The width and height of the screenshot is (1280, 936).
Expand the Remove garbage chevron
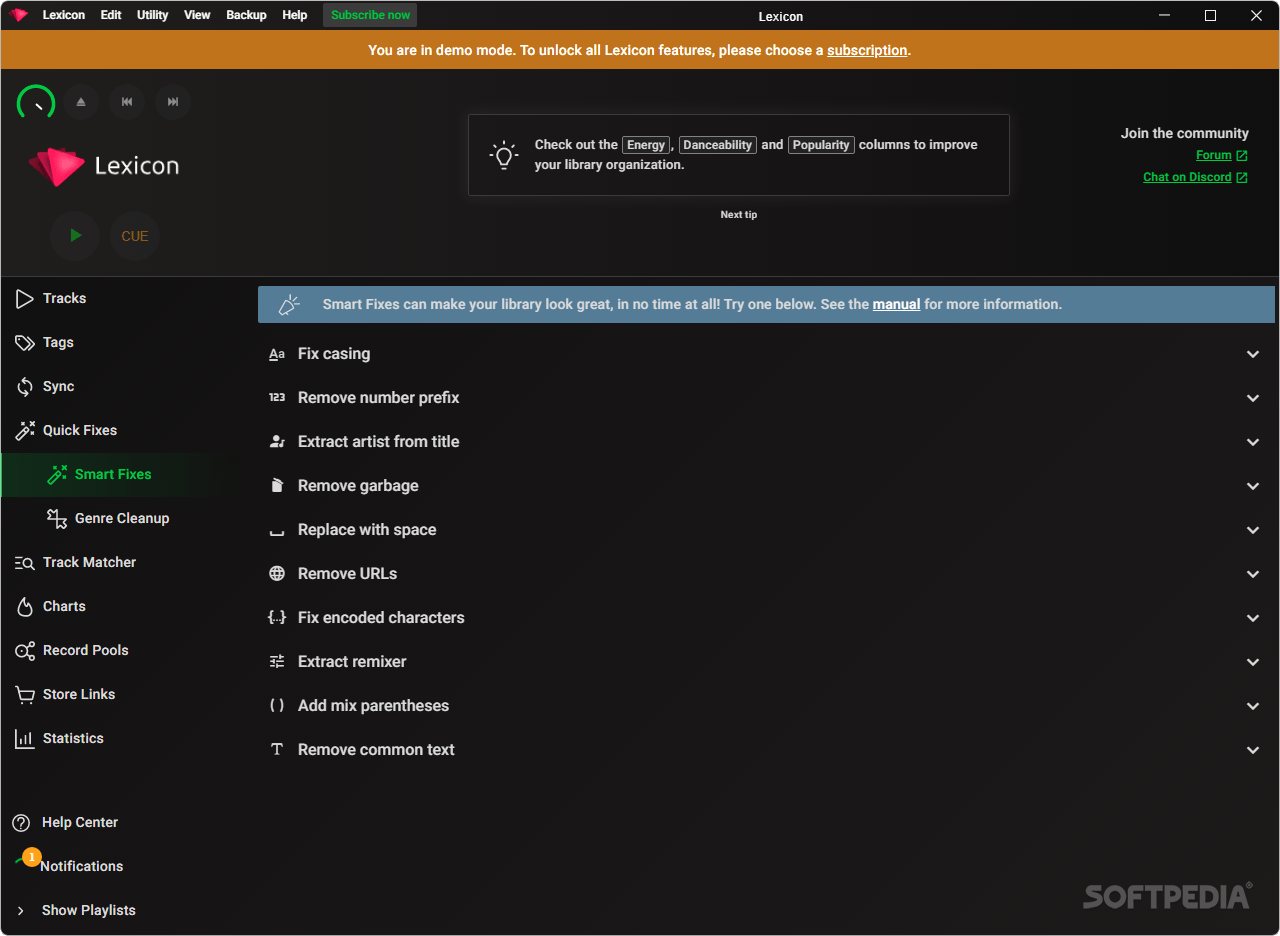[1253, 486]
